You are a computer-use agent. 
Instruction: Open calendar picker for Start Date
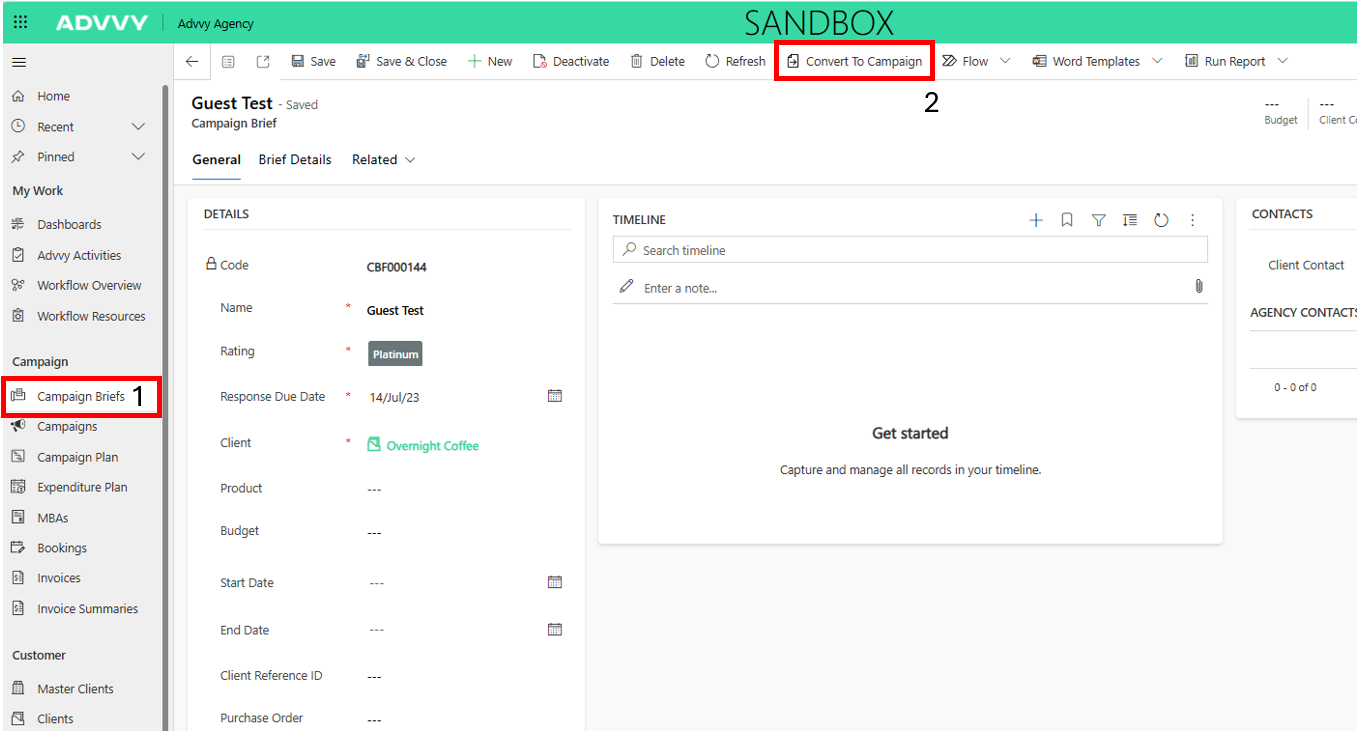(x=555, y=582)
